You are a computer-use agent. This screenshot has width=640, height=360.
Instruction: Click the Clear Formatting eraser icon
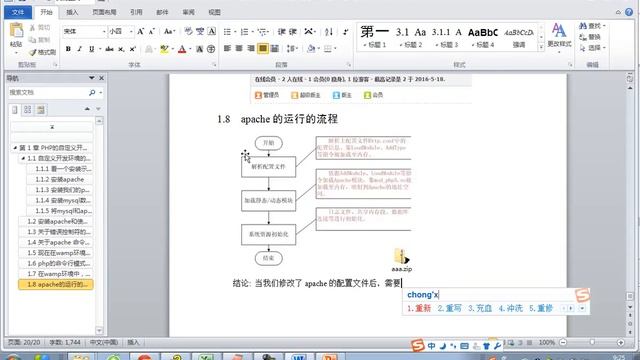pyautogui.click(x=188, y=31)
